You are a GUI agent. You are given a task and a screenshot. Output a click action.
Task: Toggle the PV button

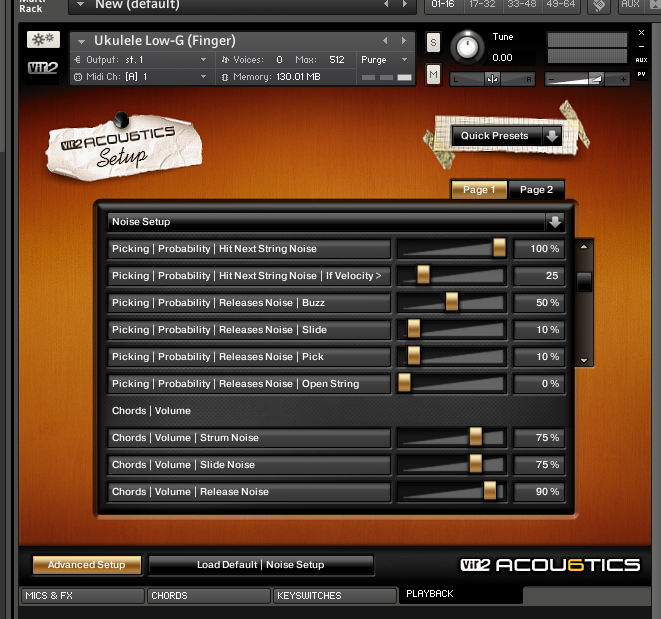(x=641, y=74)
